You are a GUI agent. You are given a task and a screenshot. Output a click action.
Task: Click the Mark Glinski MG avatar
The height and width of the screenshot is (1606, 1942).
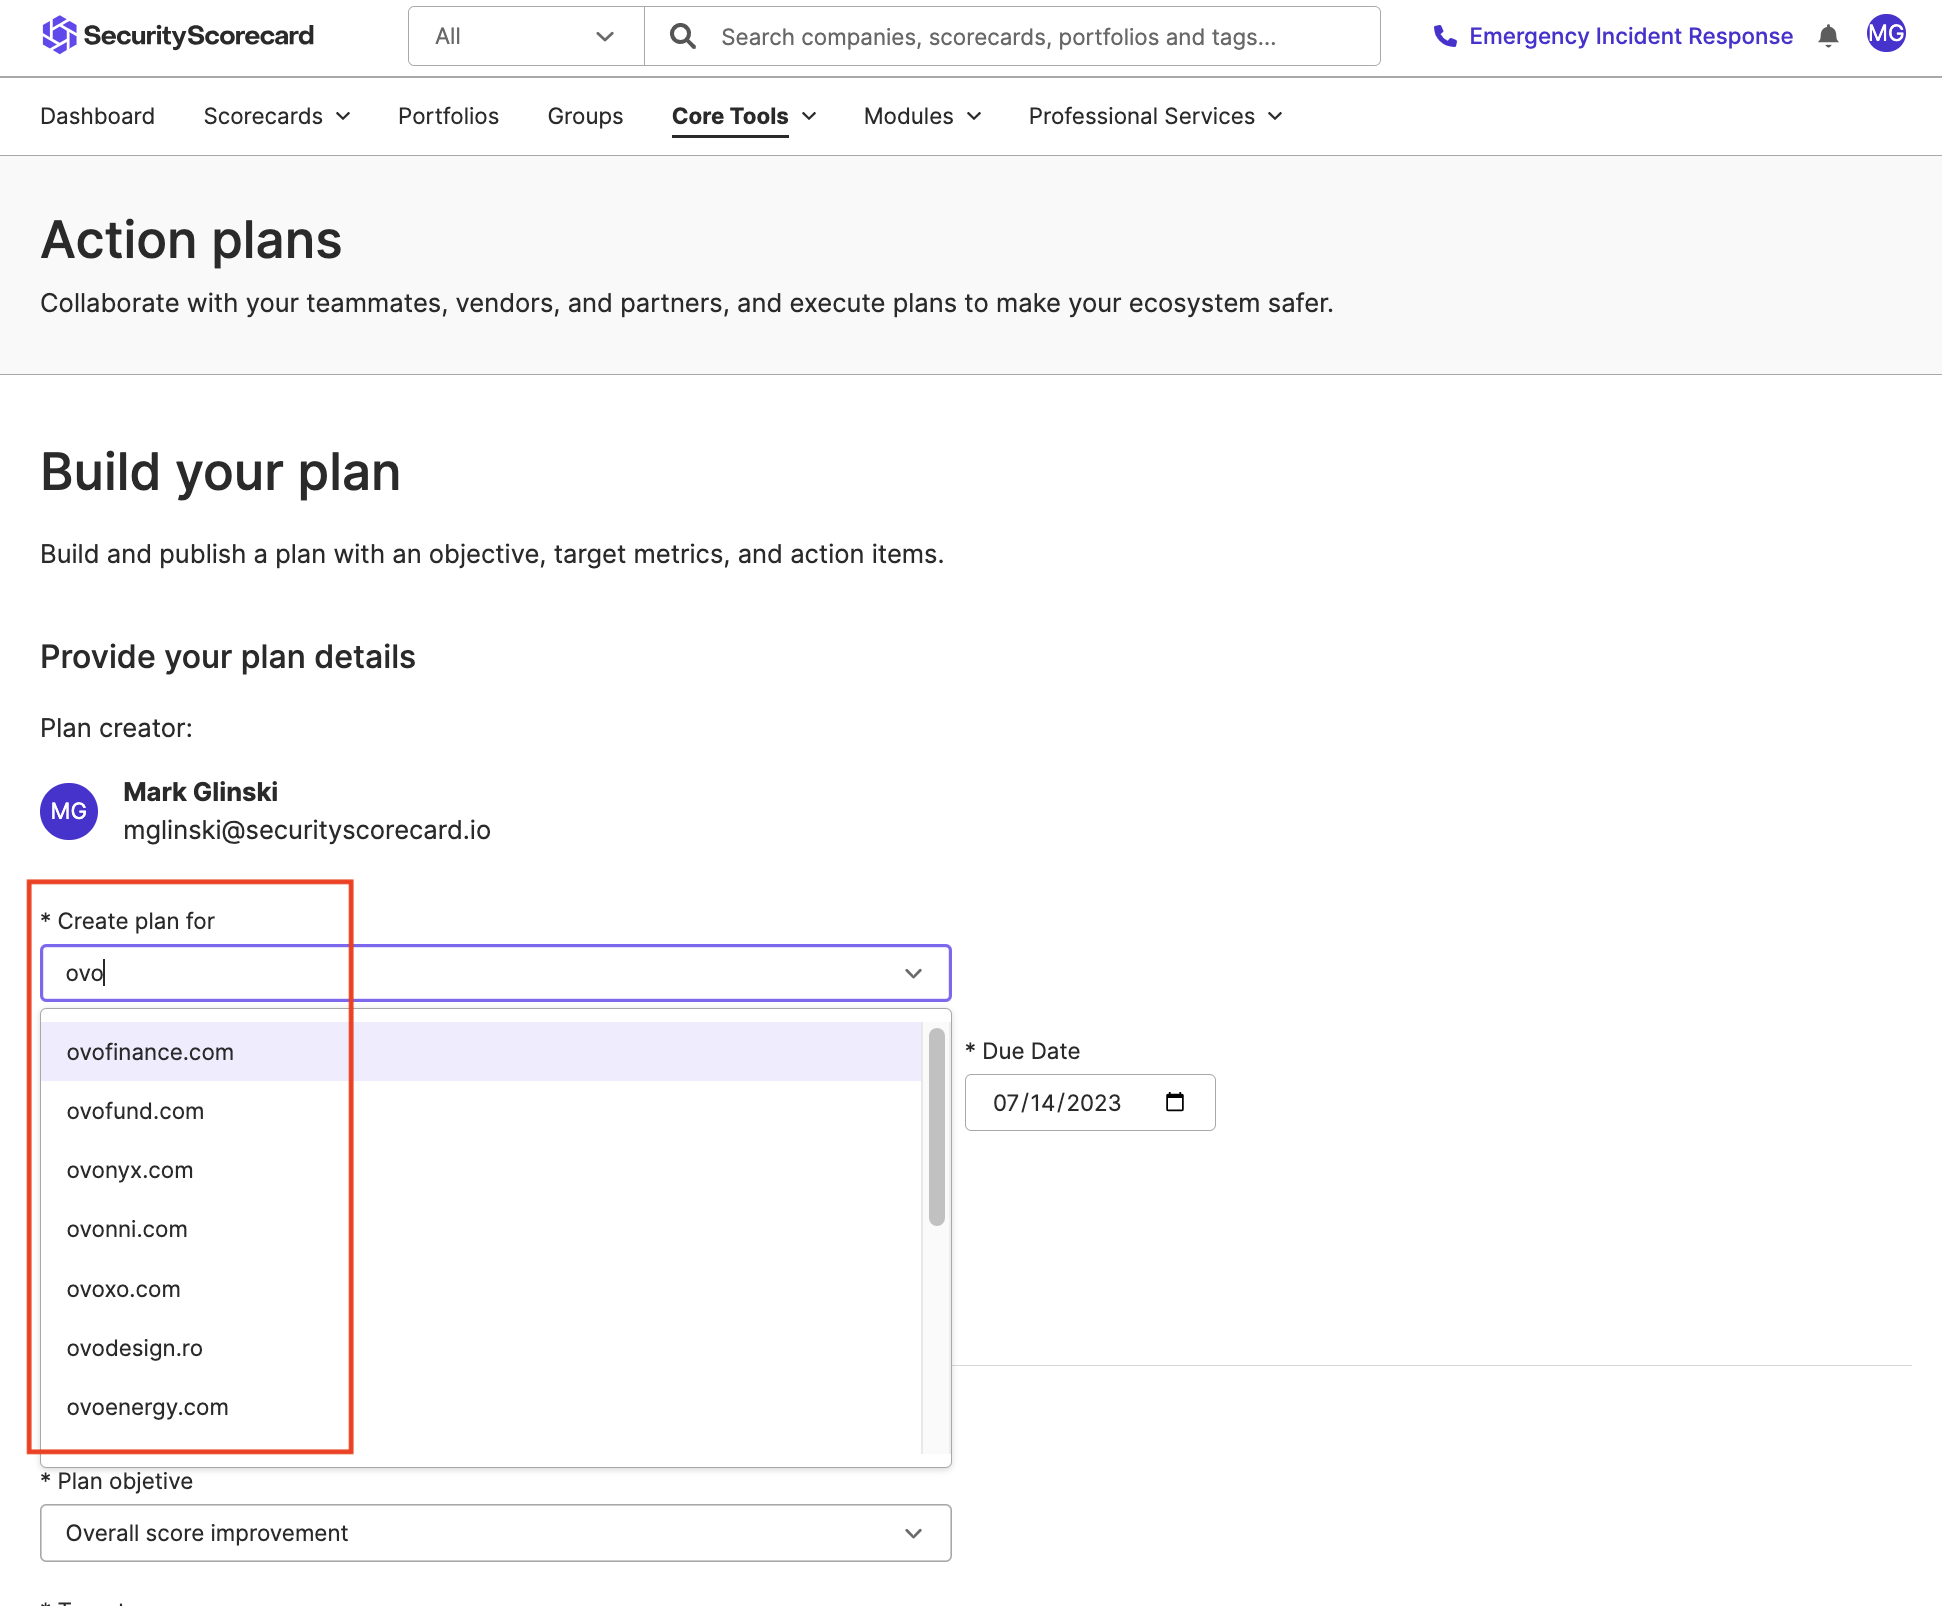pos(69,811)
